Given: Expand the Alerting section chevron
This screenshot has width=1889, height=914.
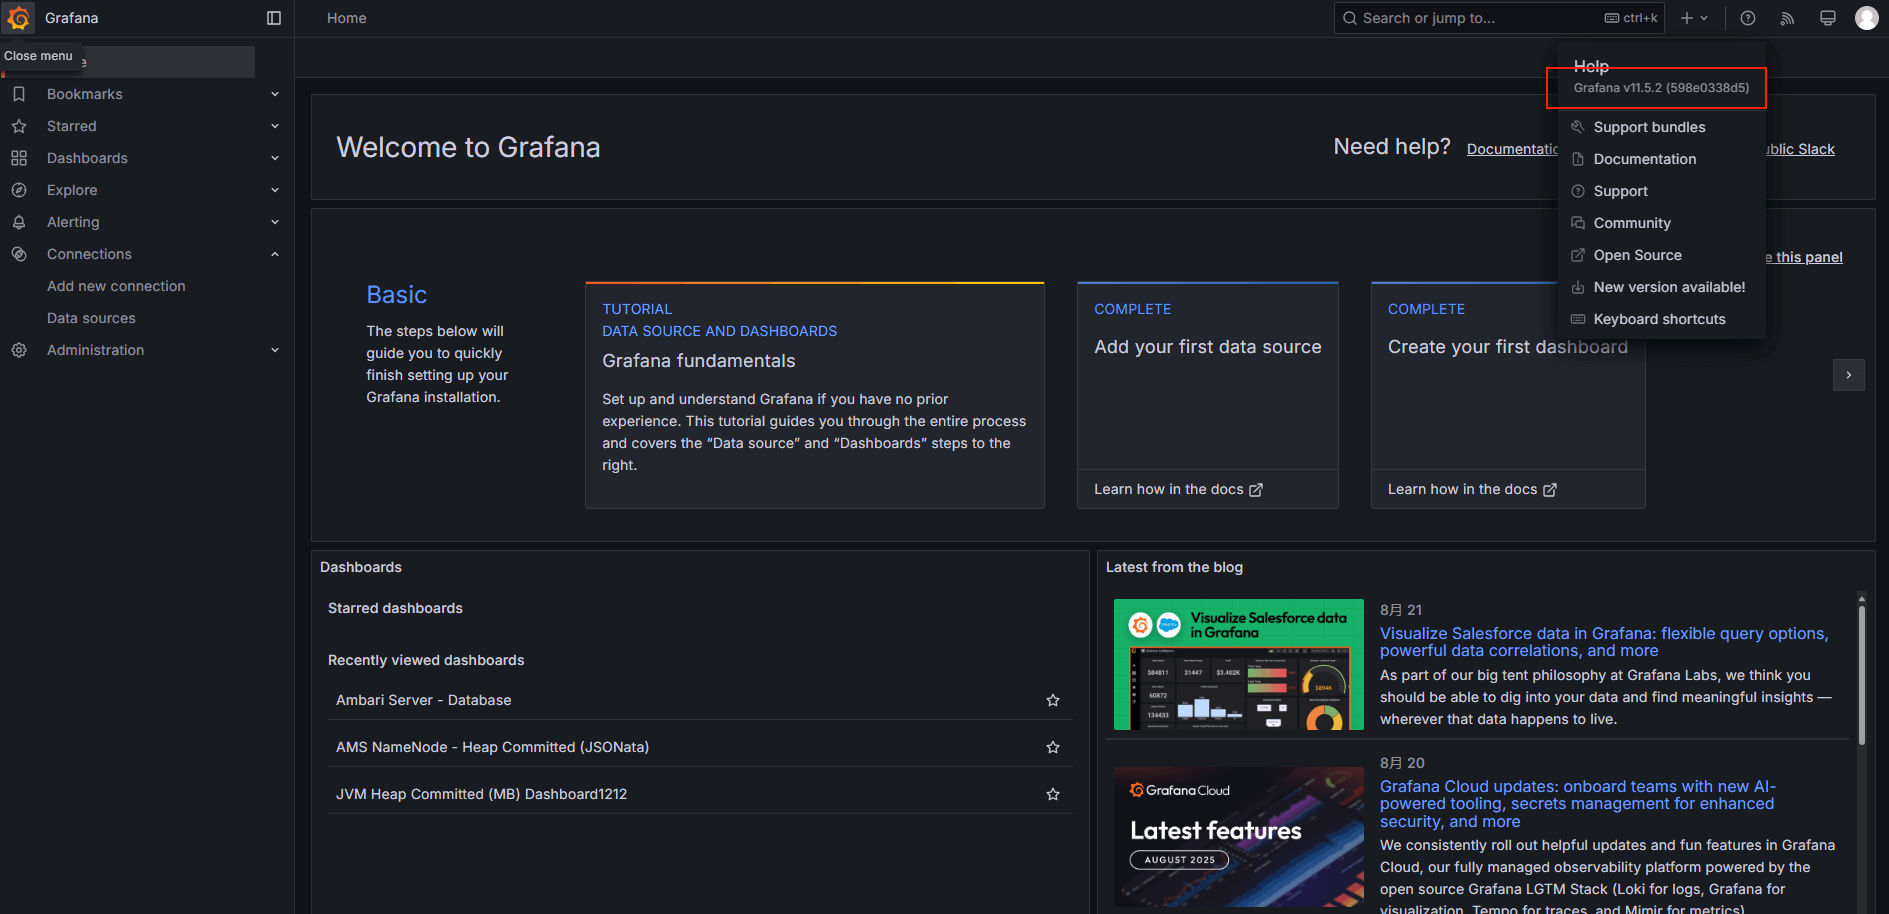Looking at the screenshot, I should click(275, 222).
